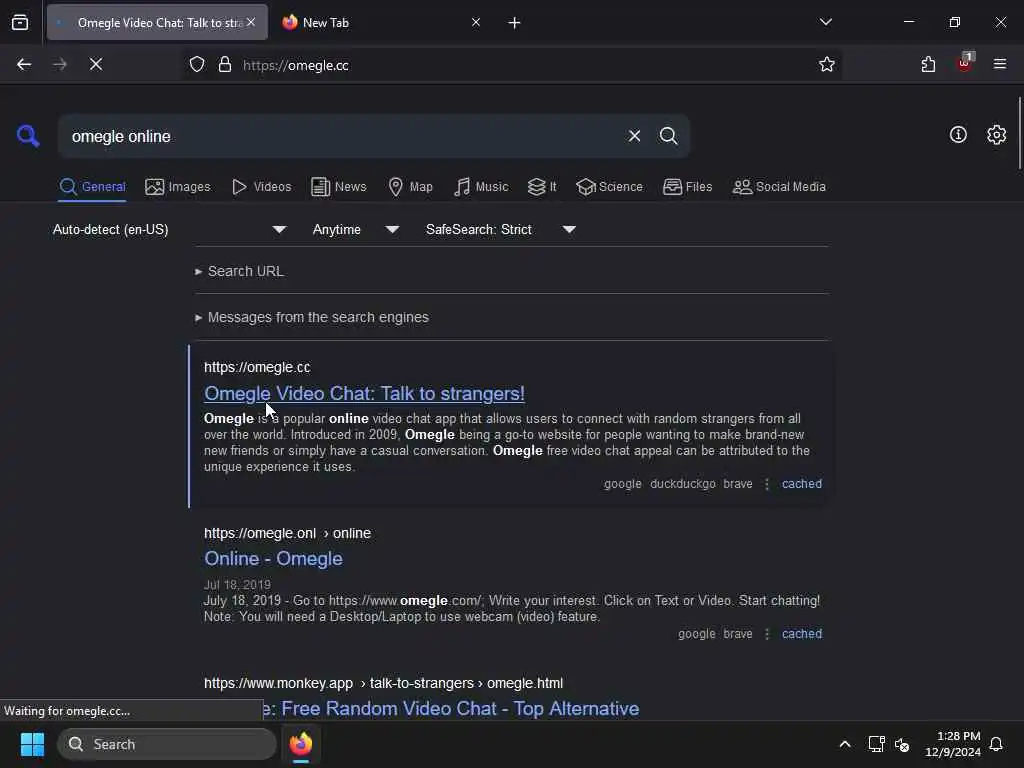The width and height of the screenshot is (1024, 768).
Task: Open the Windows notifications bell
Action: point(996,744)
